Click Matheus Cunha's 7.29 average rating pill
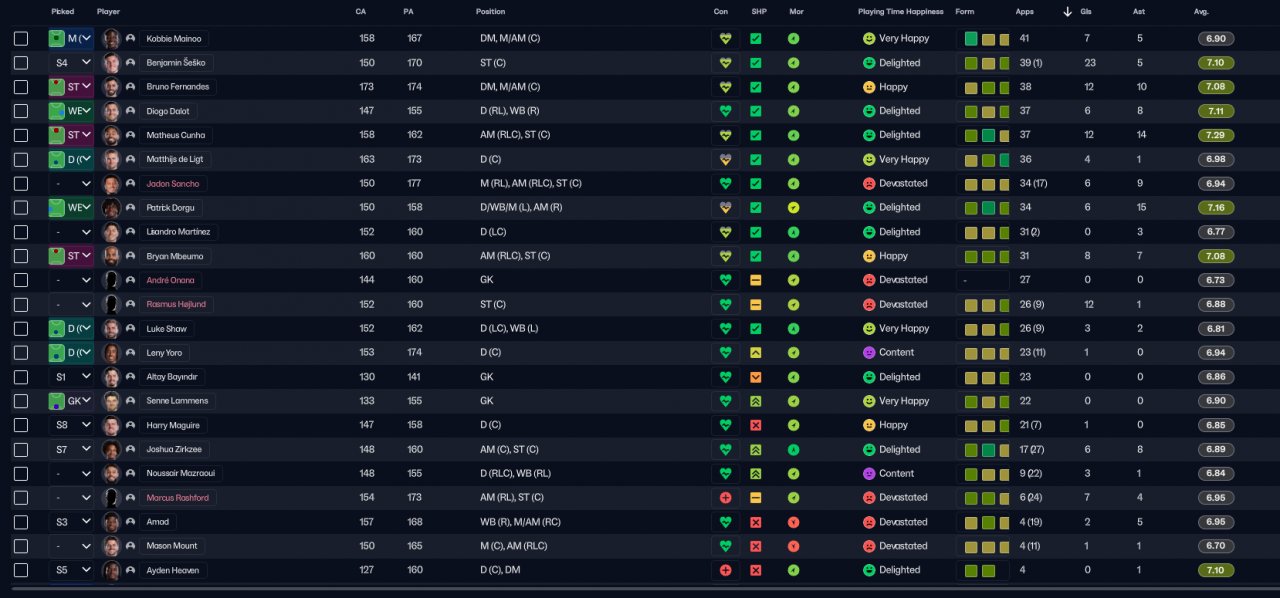1280x598 pixels. coord(1216,135)
